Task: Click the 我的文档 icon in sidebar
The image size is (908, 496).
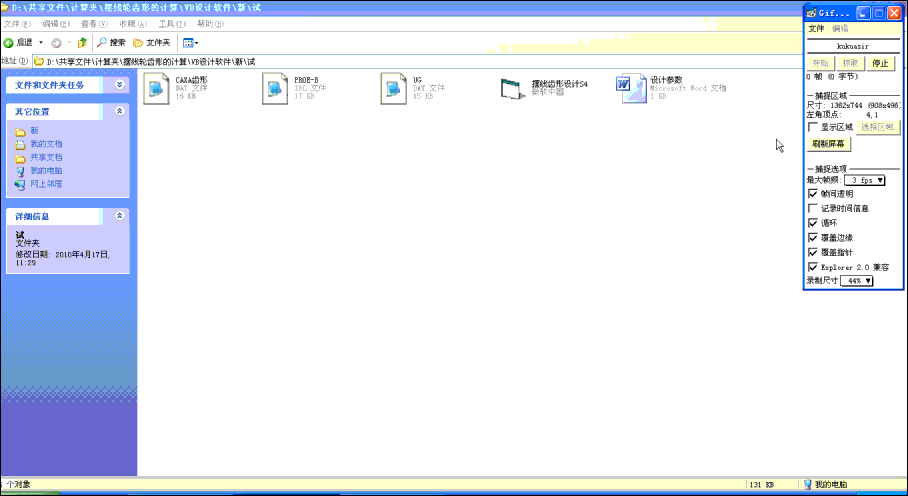Action: (x=20, y=145)
